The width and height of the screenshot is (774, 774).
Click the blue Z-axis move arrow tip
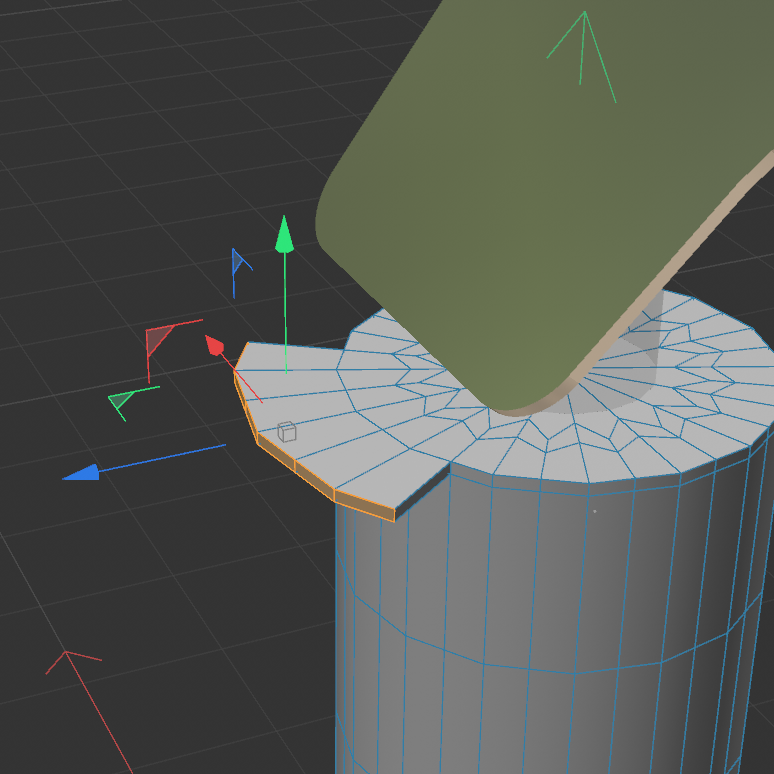pos(81,472)
